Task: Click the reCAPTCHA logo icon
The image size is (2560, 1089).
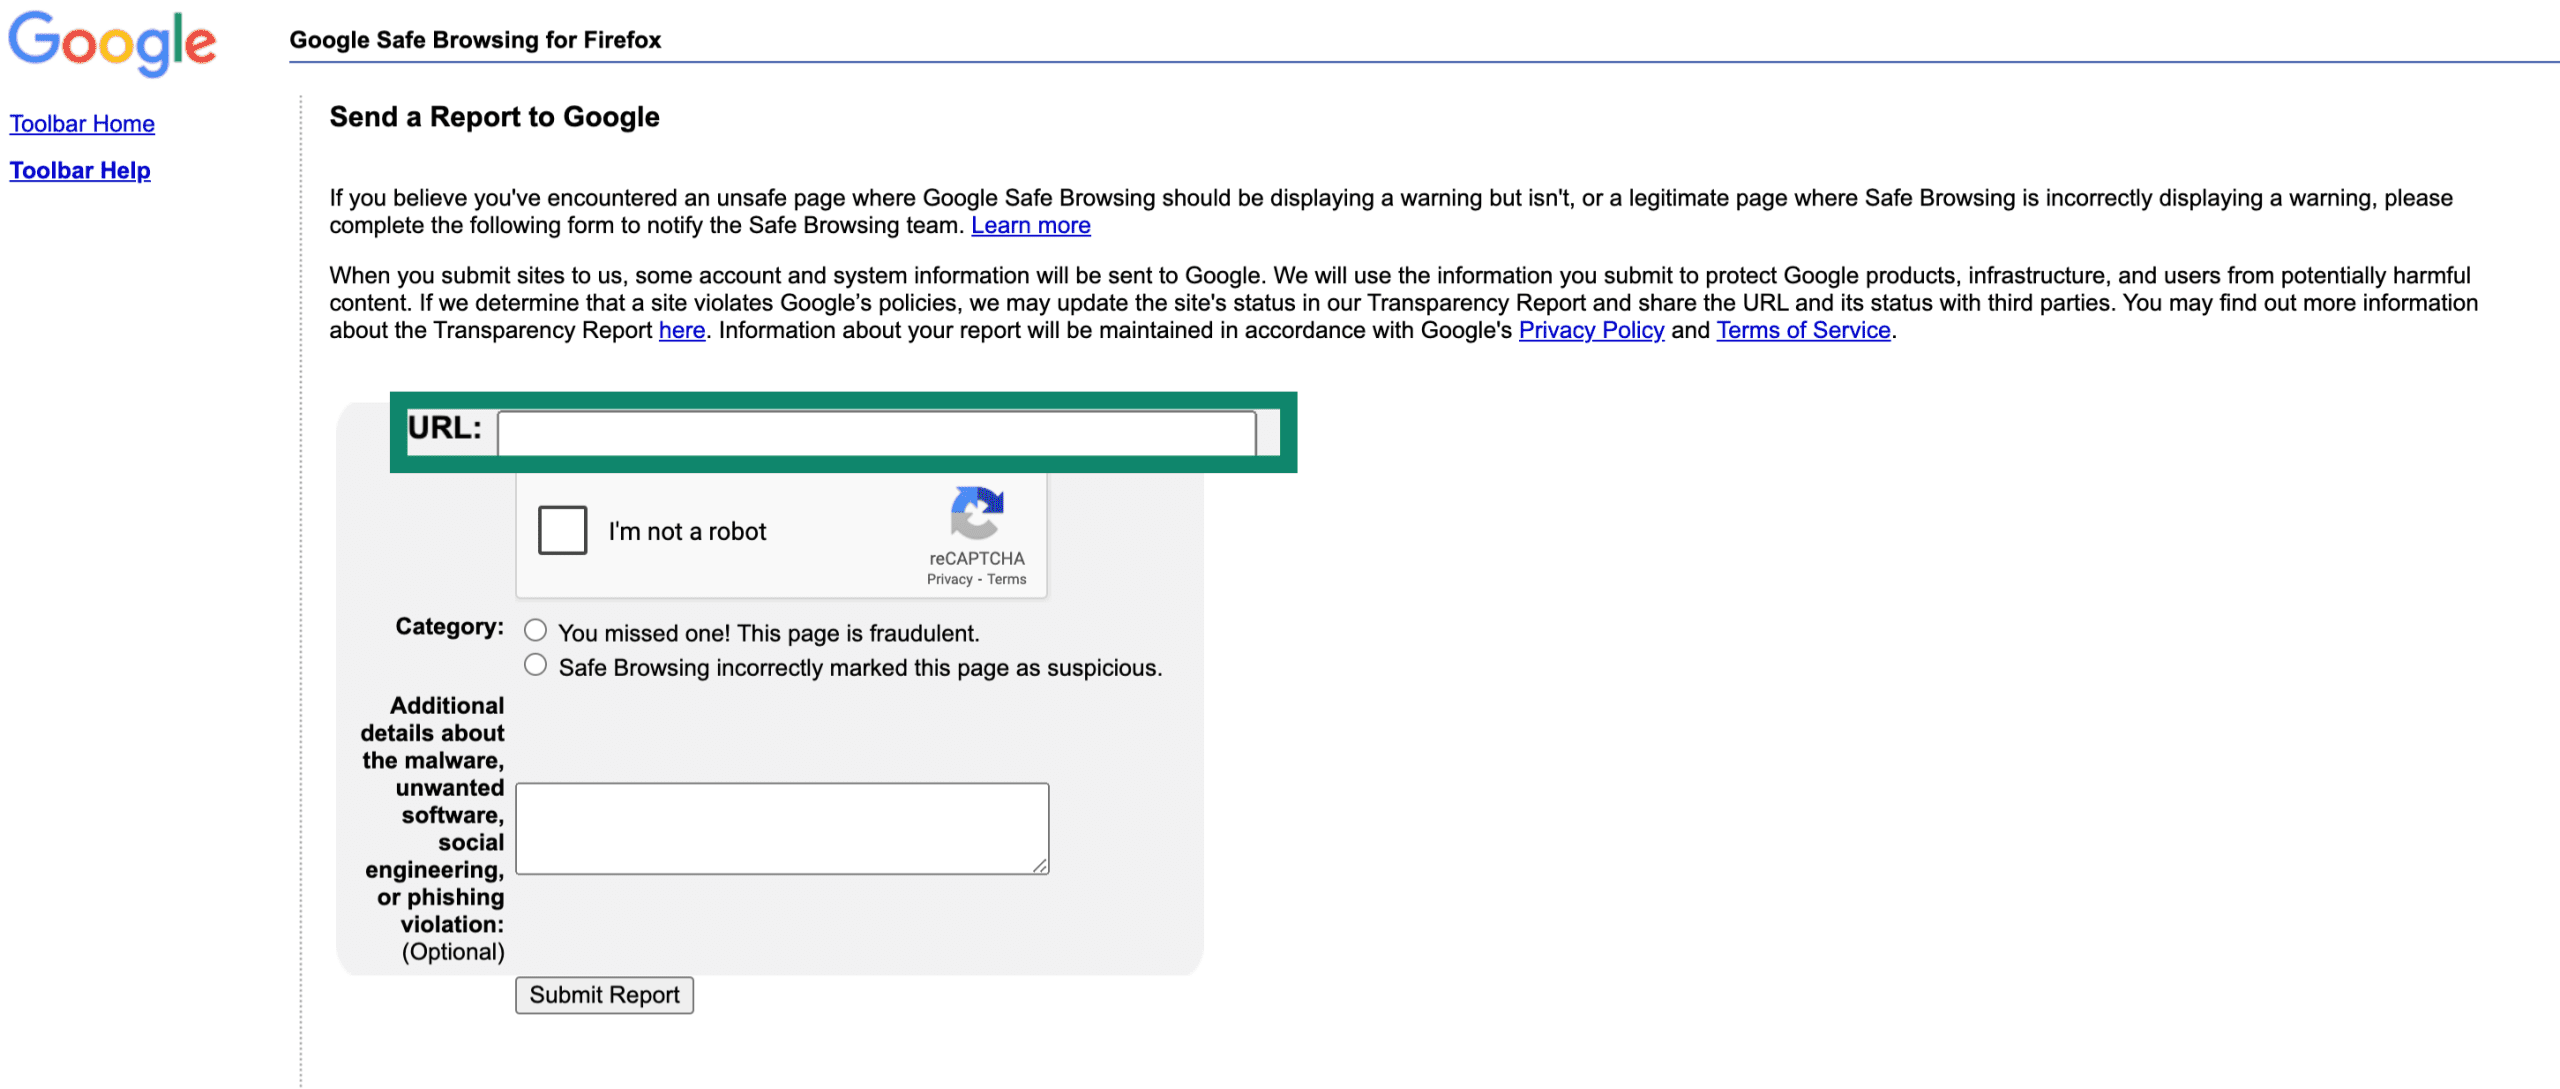Action: (x=976, y=515)
